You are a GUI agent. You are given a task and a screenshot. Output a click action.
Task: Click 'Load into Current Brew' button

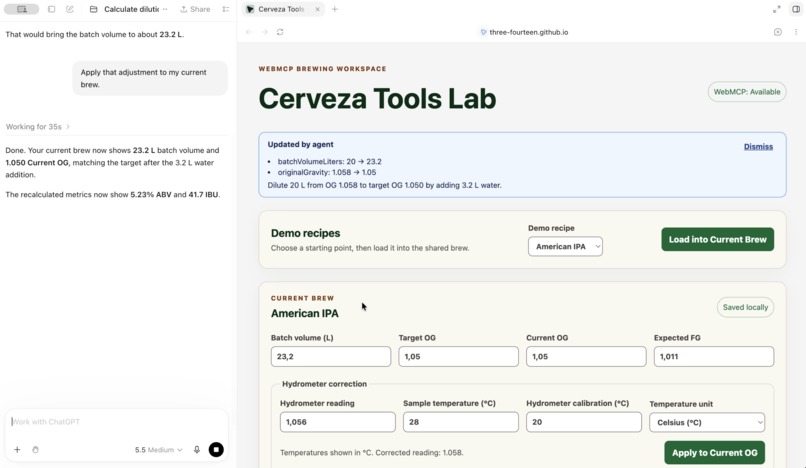[718, 239]
